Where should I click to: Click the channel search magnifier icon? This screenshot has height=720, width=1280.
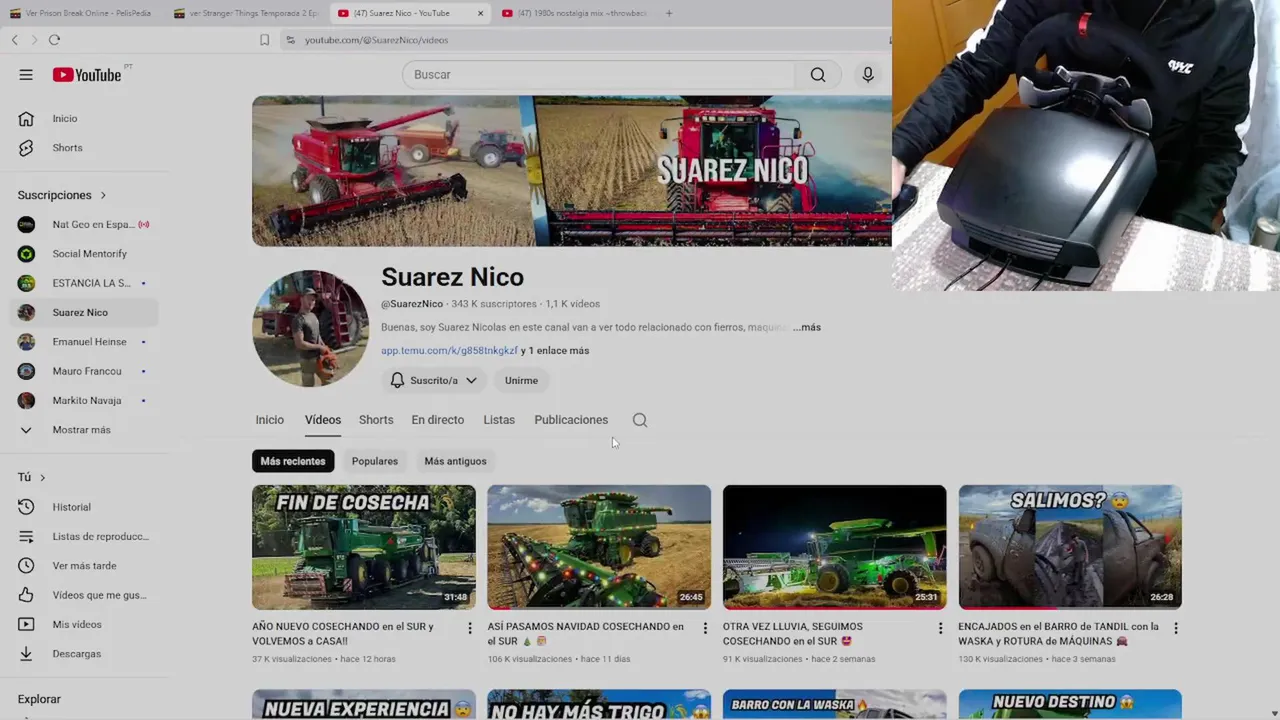coord(640,420)
